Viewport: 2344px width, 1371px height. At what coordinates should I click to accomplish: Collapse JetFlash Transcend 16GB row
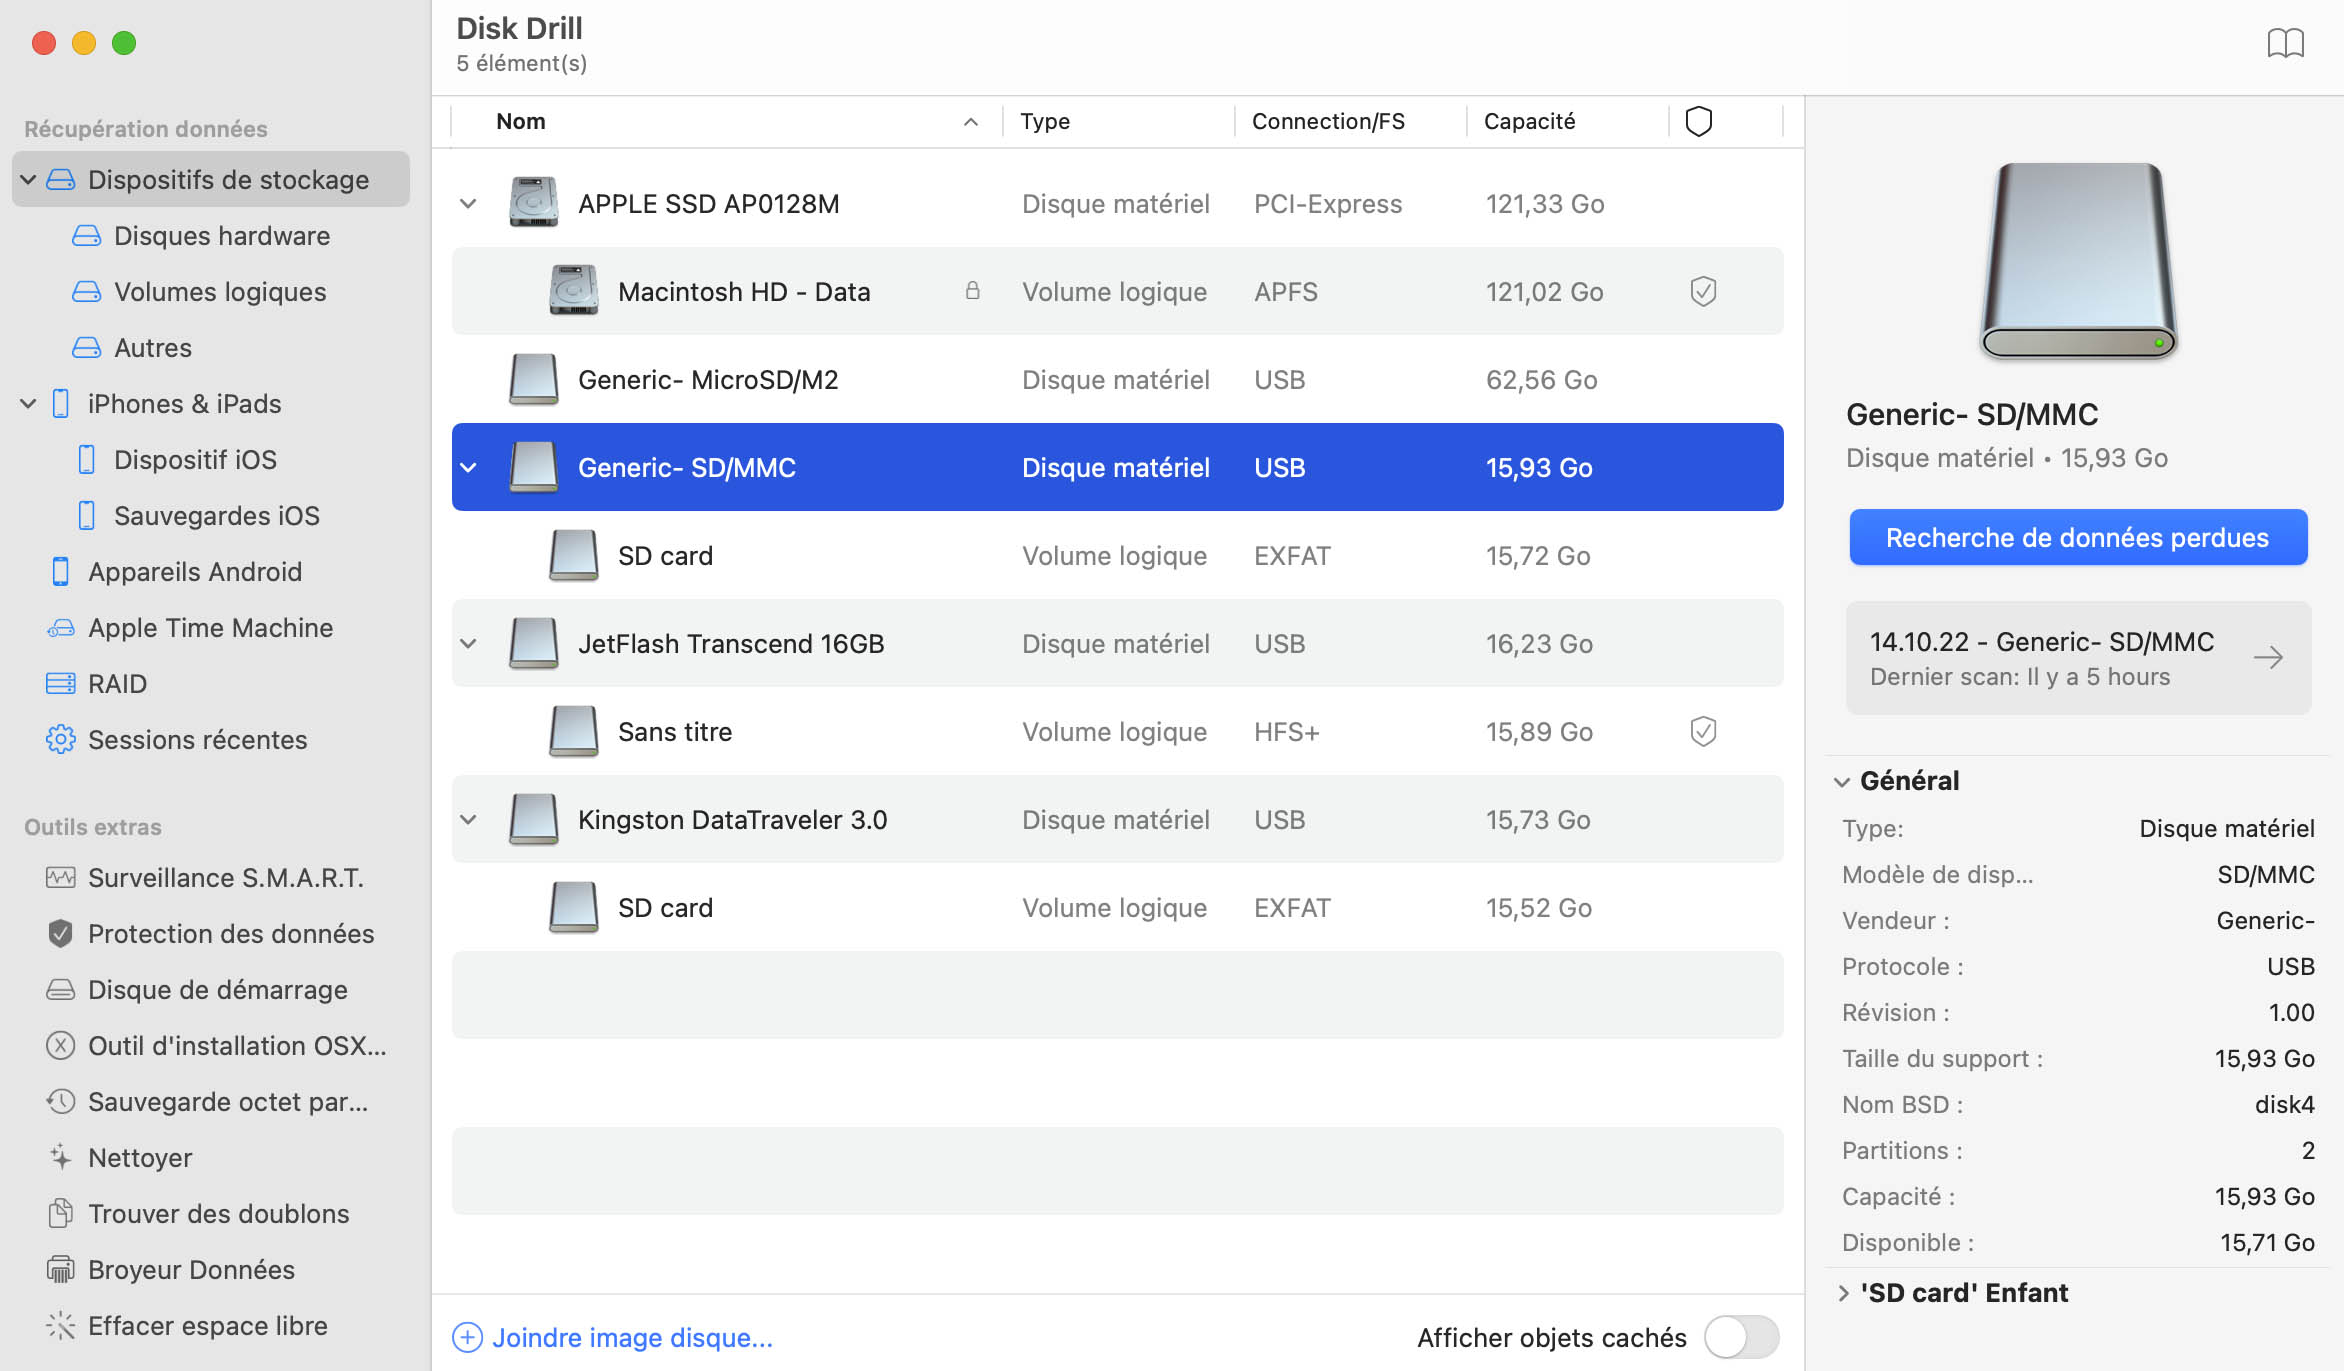pyautogui.click(x=468, y=644)
